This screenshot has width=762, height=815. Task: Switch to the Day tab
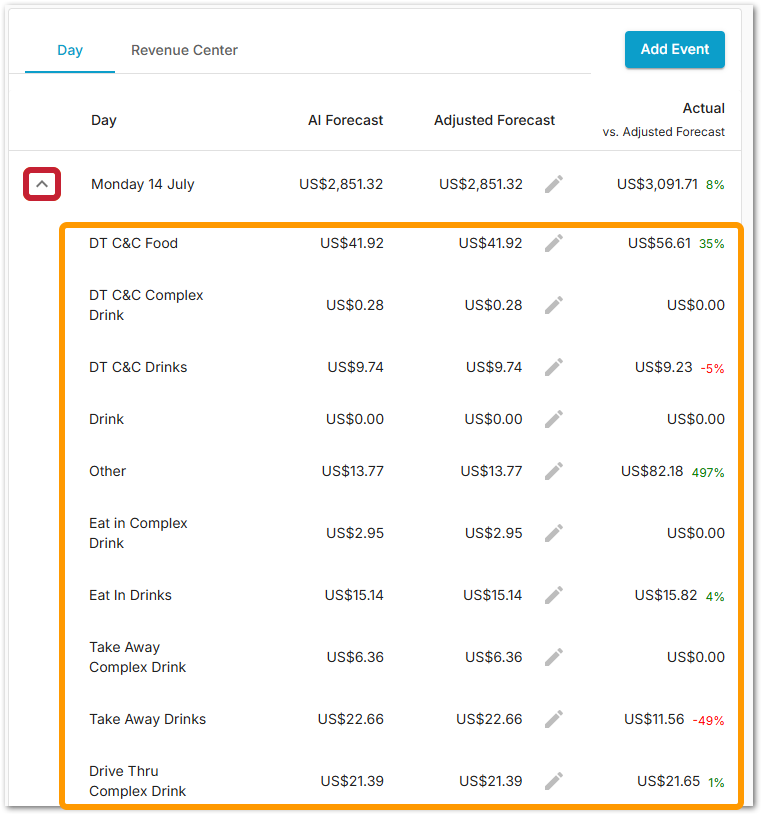pyautogui.click(x=70, y=50)
